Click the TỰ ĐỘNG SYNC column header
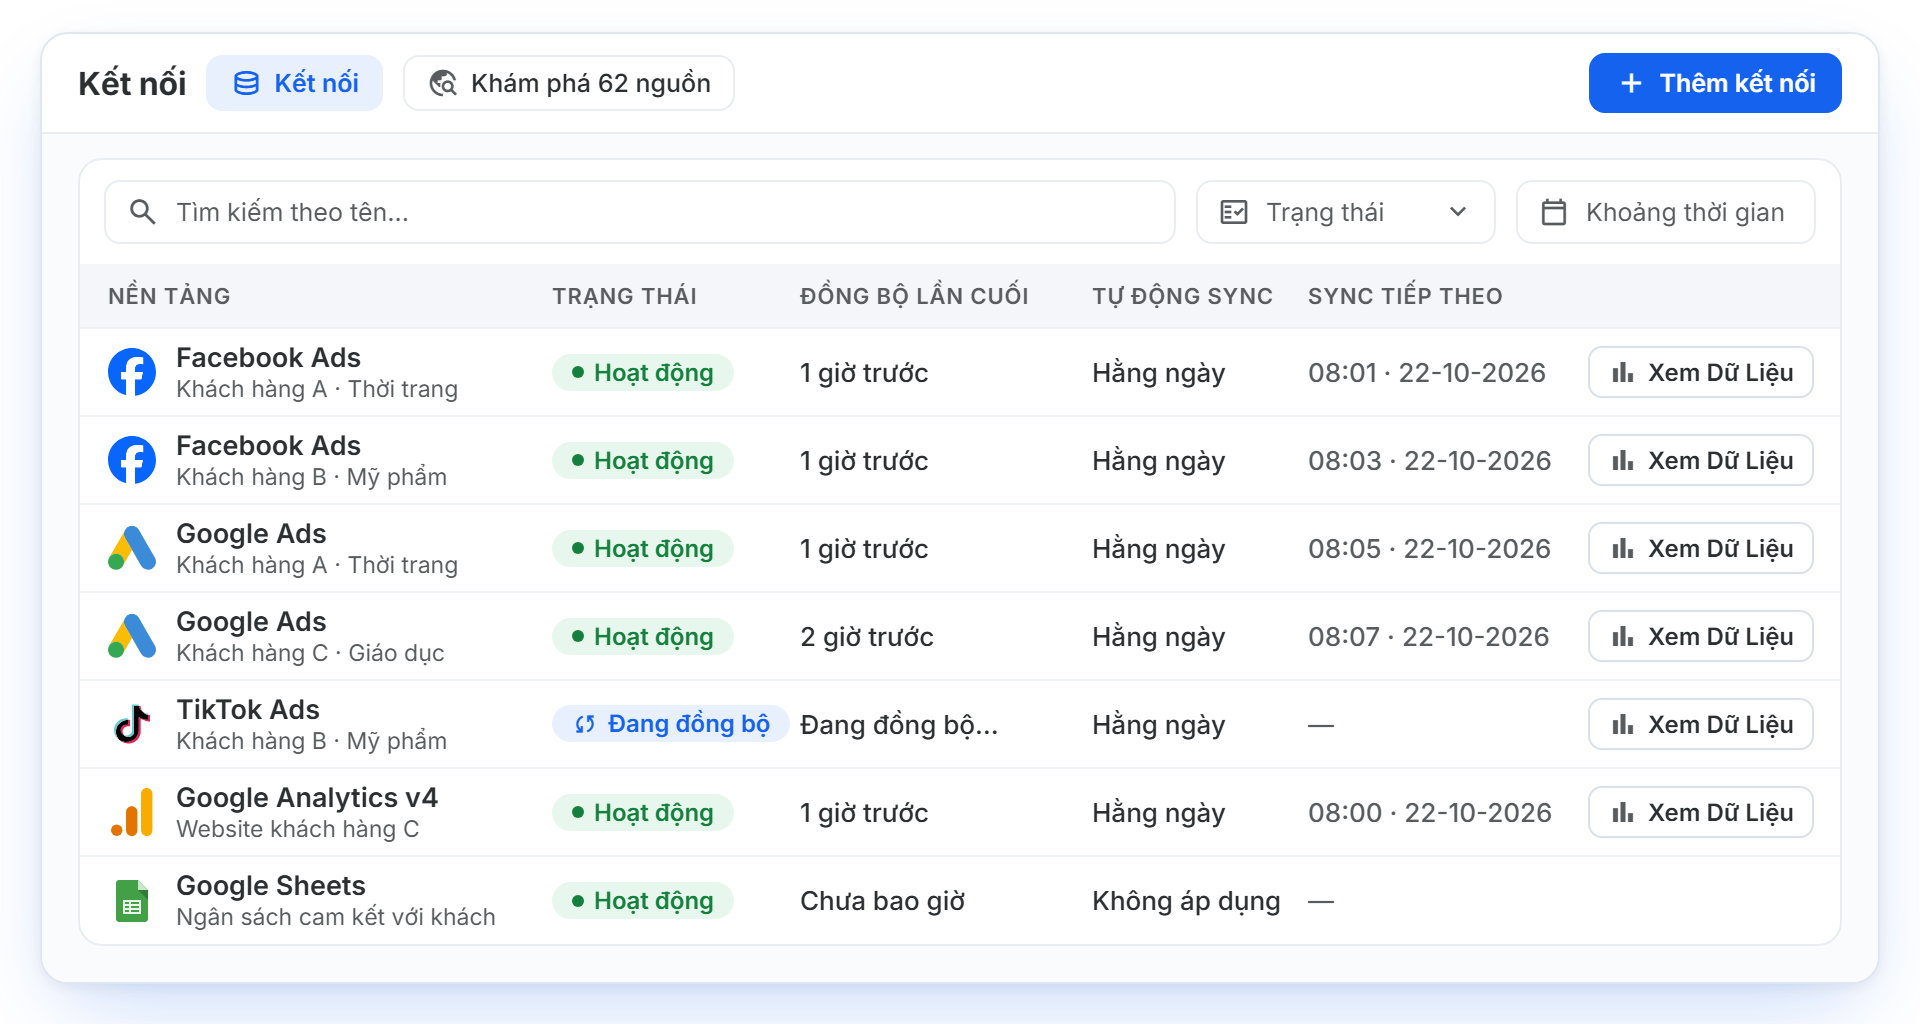 pos(1182,296)
